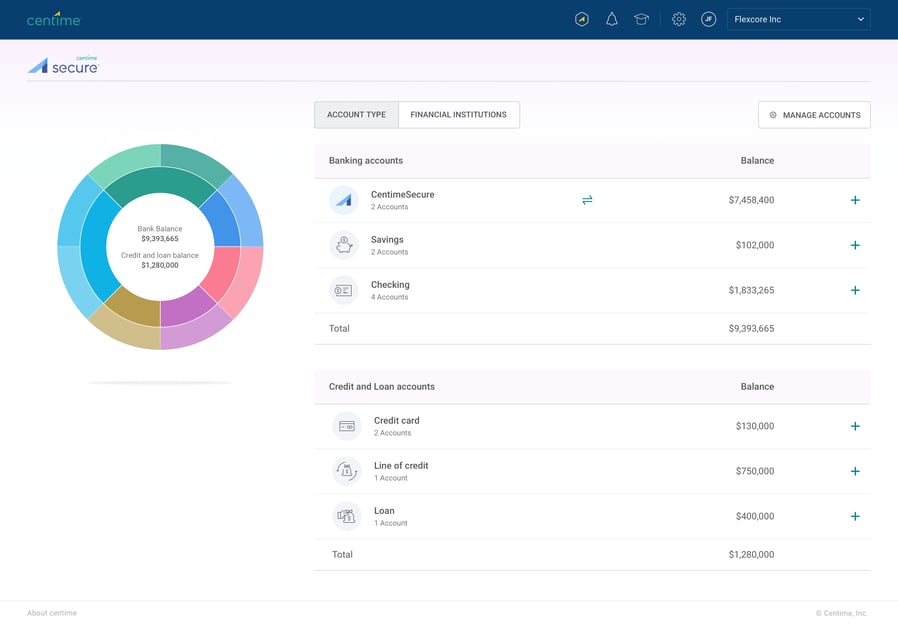Open the graduation cap learning icon

641,19
